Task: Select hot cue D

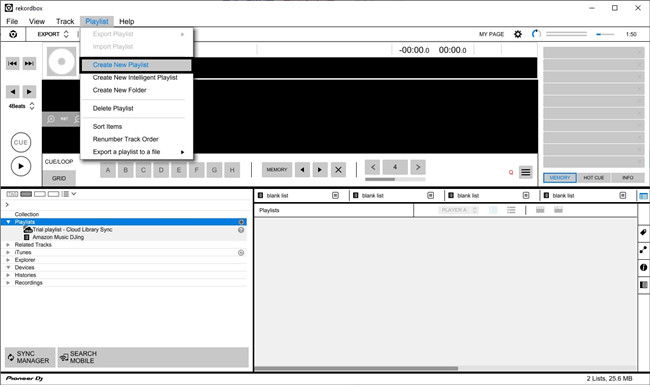Action: click(161, 170)
